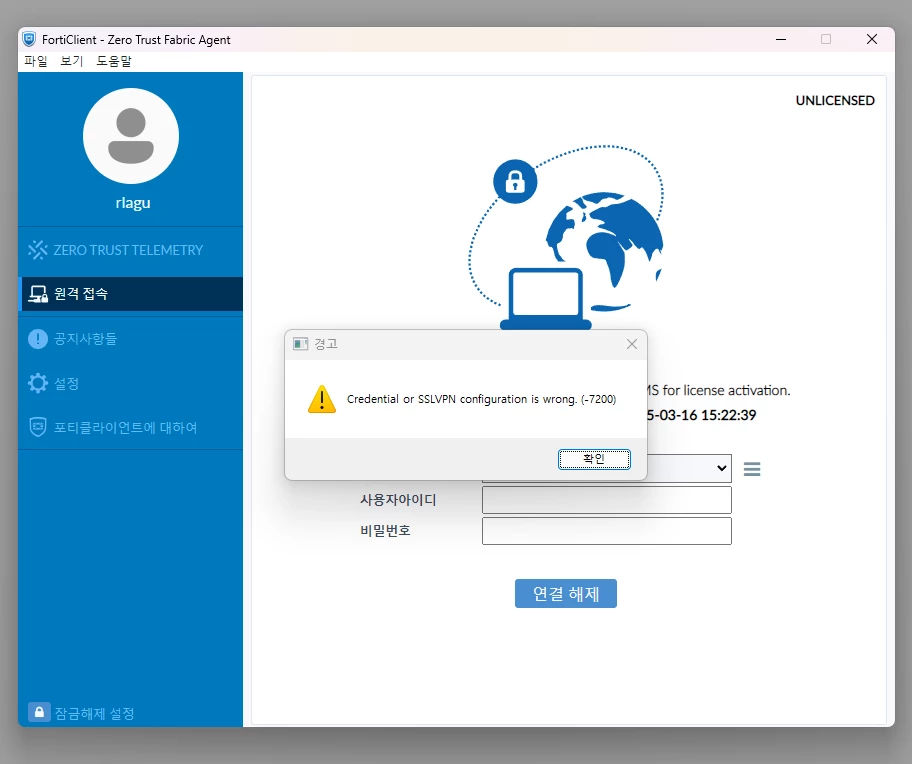The image size is (912, 764).
Task: Focus the 사용자아이디 input field
Action: [x=607, y=500]
